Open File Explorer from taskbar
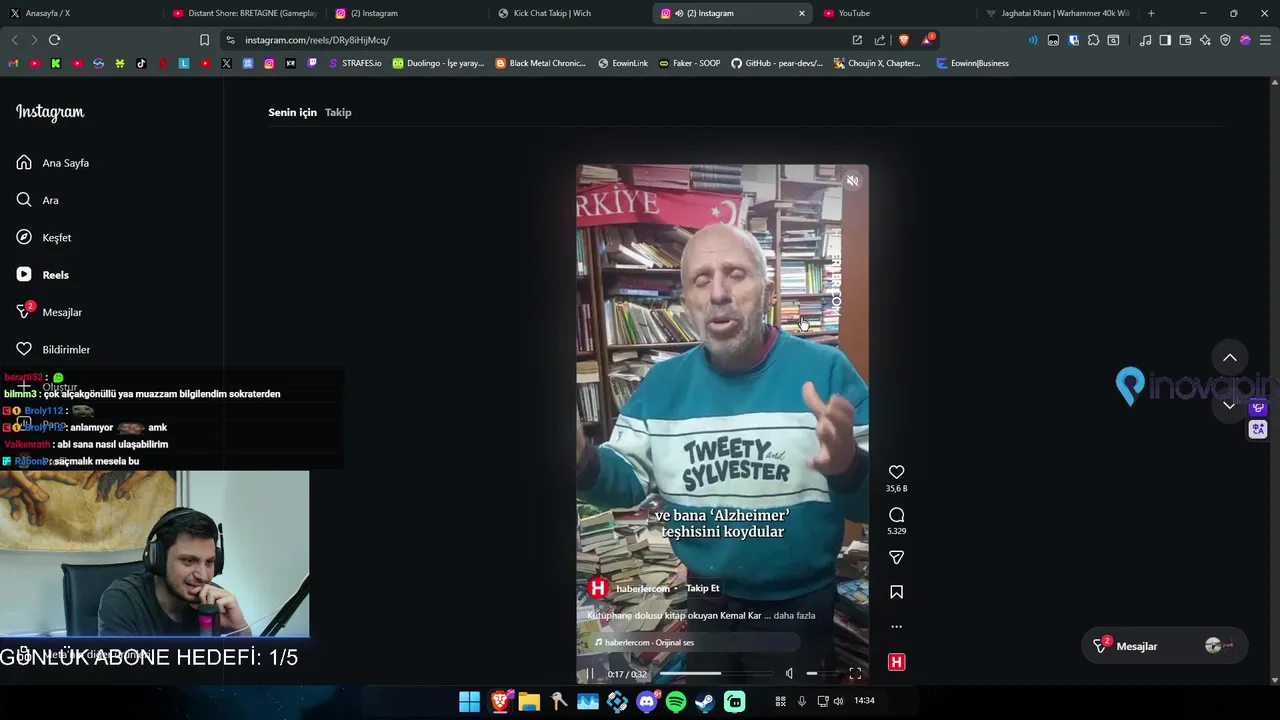The width and height of the screenshot is (1280, 720). 529,702
